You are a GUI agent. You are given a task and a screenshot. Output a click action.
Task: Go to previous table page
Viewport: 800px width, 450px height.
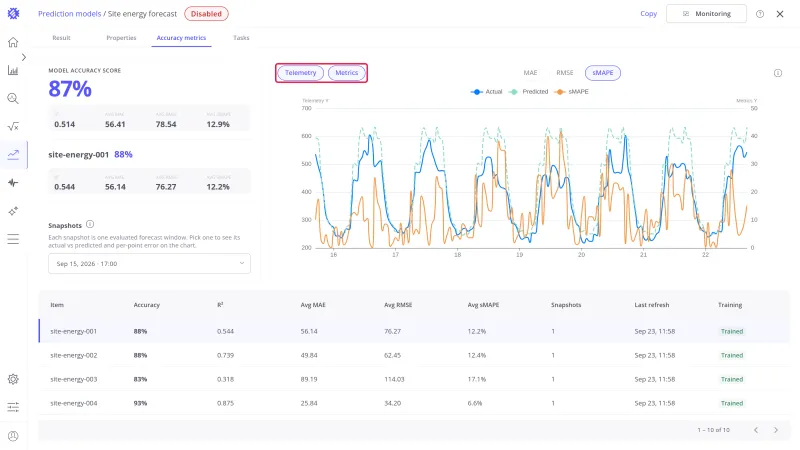pyautogui.click(x=756, y=430)
